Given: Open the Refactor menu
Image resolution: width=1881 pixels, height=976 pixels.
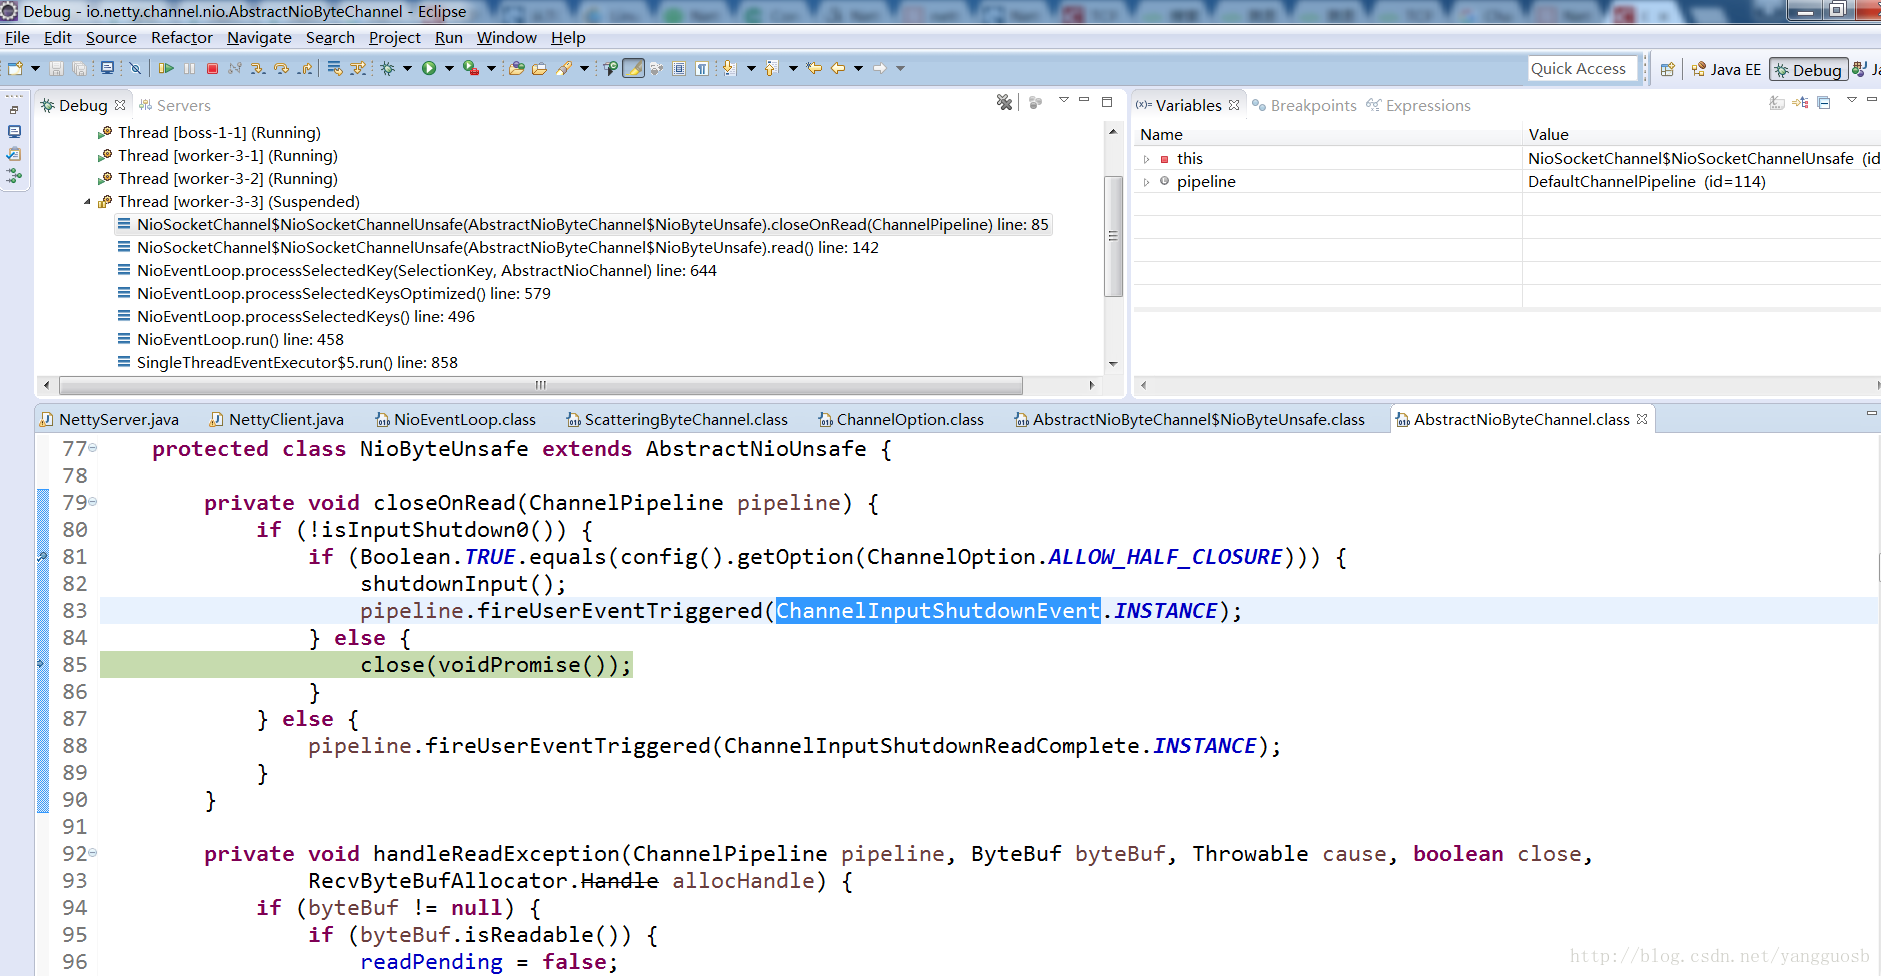Looking at the screenshot, I should [x=181, y=38].
